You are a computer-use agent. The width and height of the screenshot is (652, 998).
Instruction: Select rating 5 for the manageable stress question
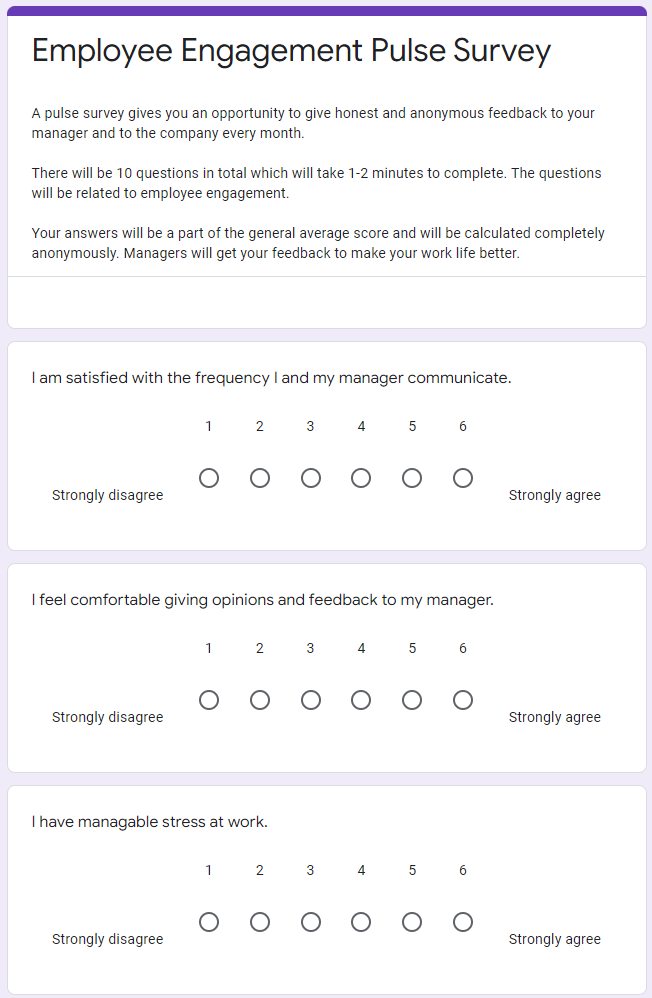[x=412, y=922]
